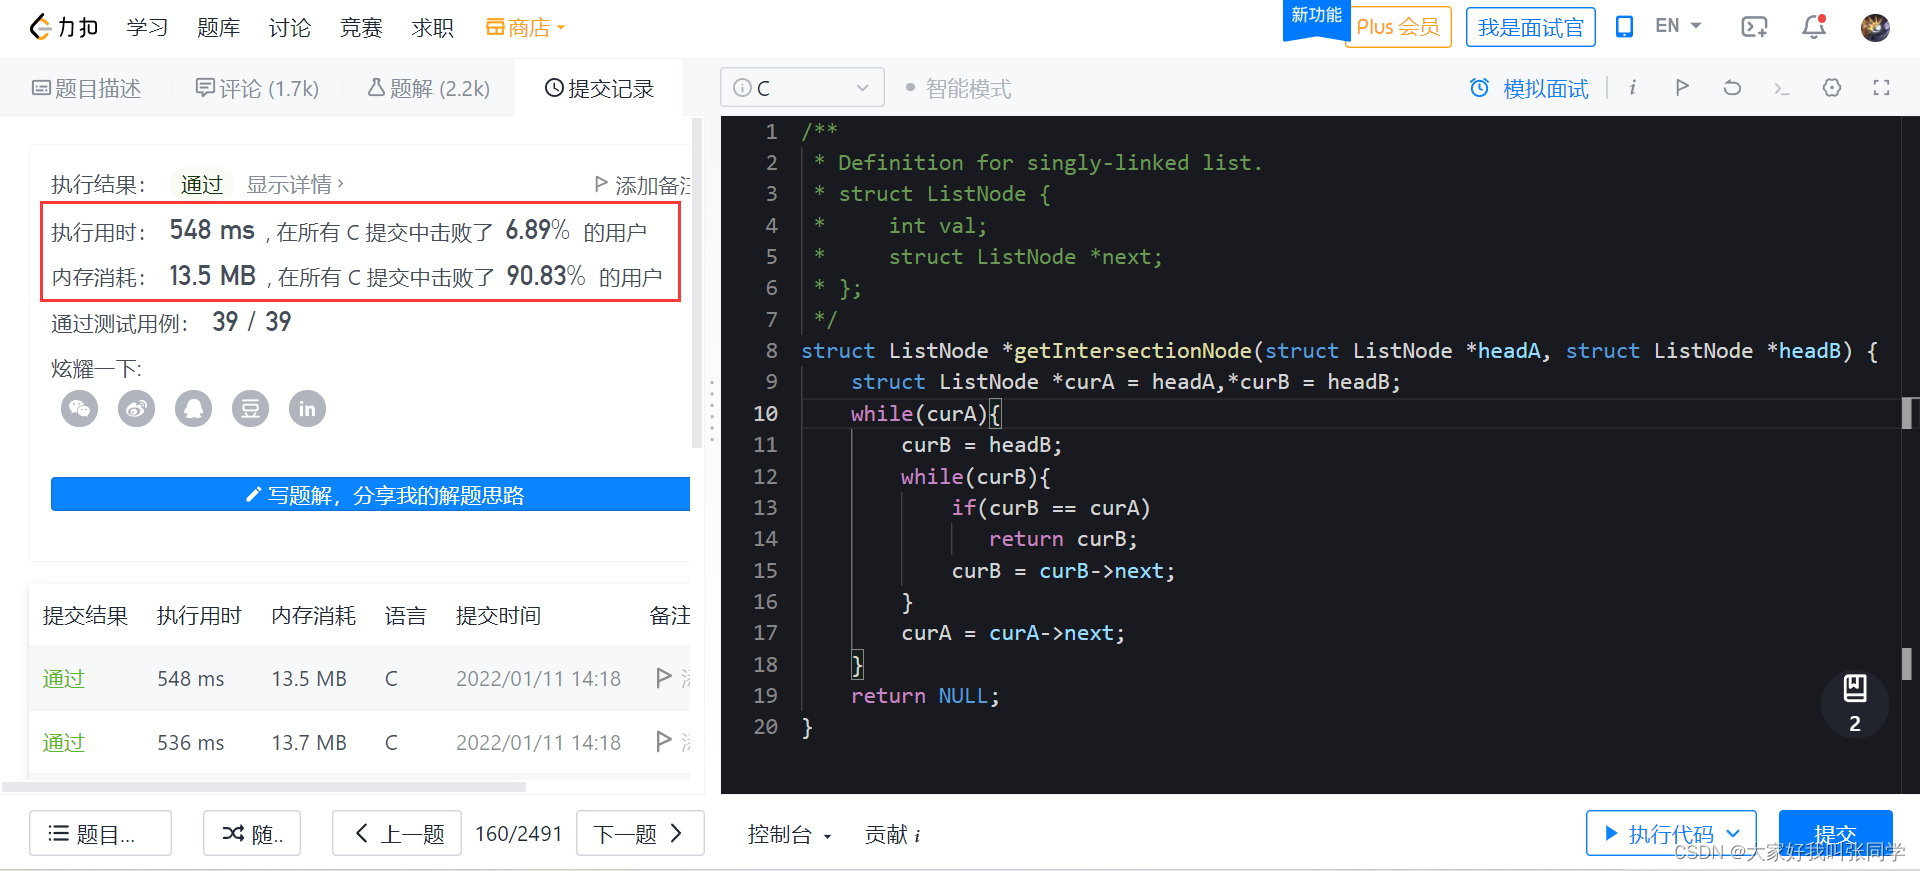Open the 题目 problem list button
The height and width of the screenshot is (871, 1920).
click(x=100, y=833)
